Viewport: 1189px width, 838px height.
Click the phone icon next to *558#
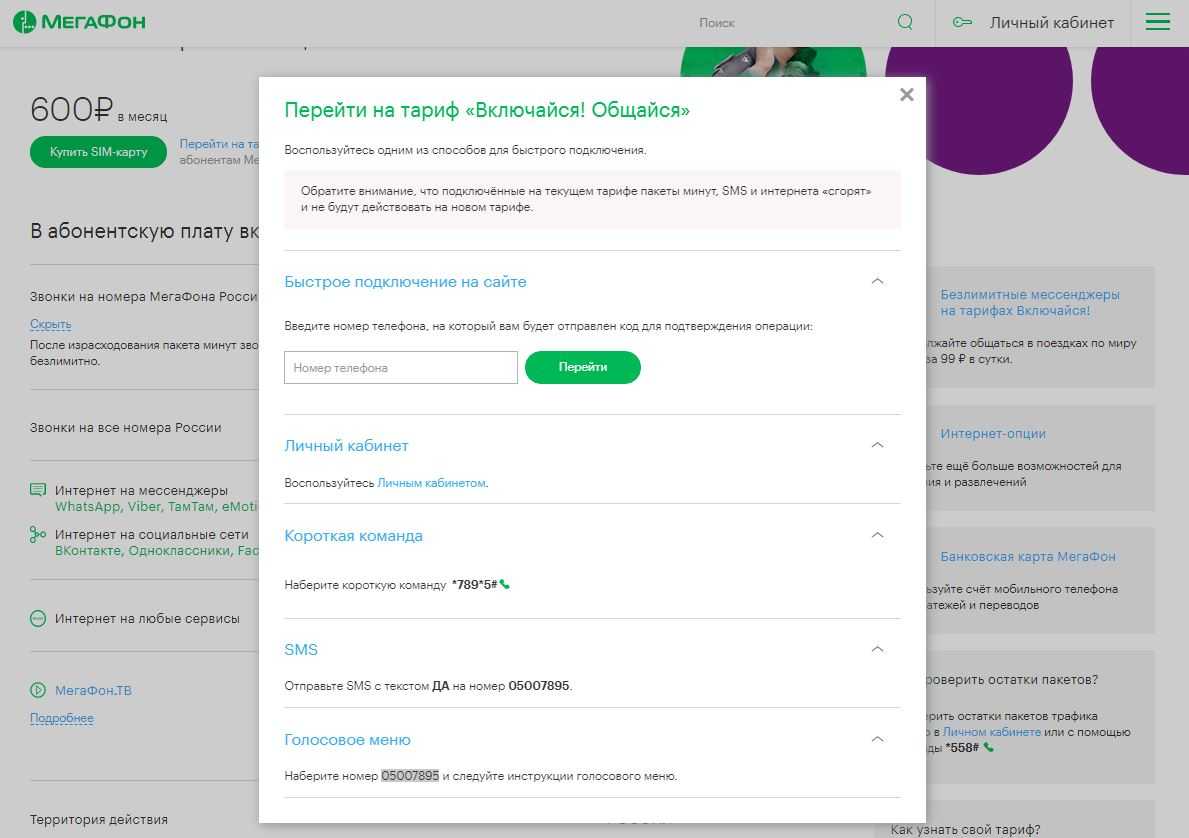[x=989, y=747]
